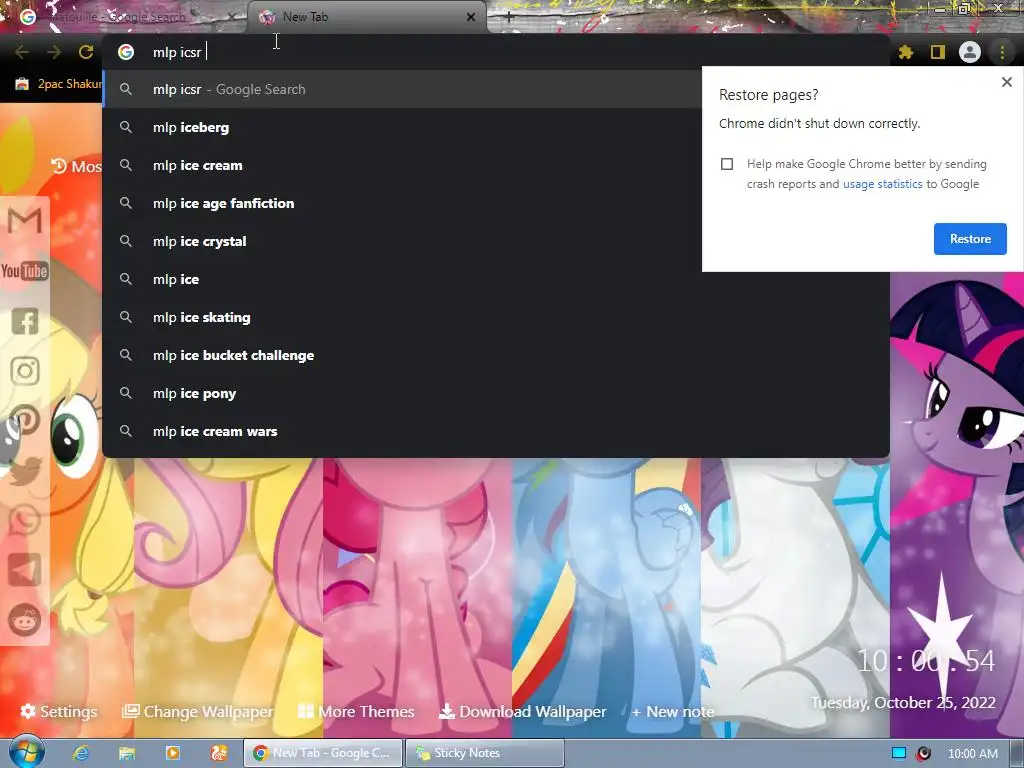The height and width of the screenshot is (768, 1024).
Task: Reload the page with refresh icon
Action: pyautogui.click(x=86, y=52)
